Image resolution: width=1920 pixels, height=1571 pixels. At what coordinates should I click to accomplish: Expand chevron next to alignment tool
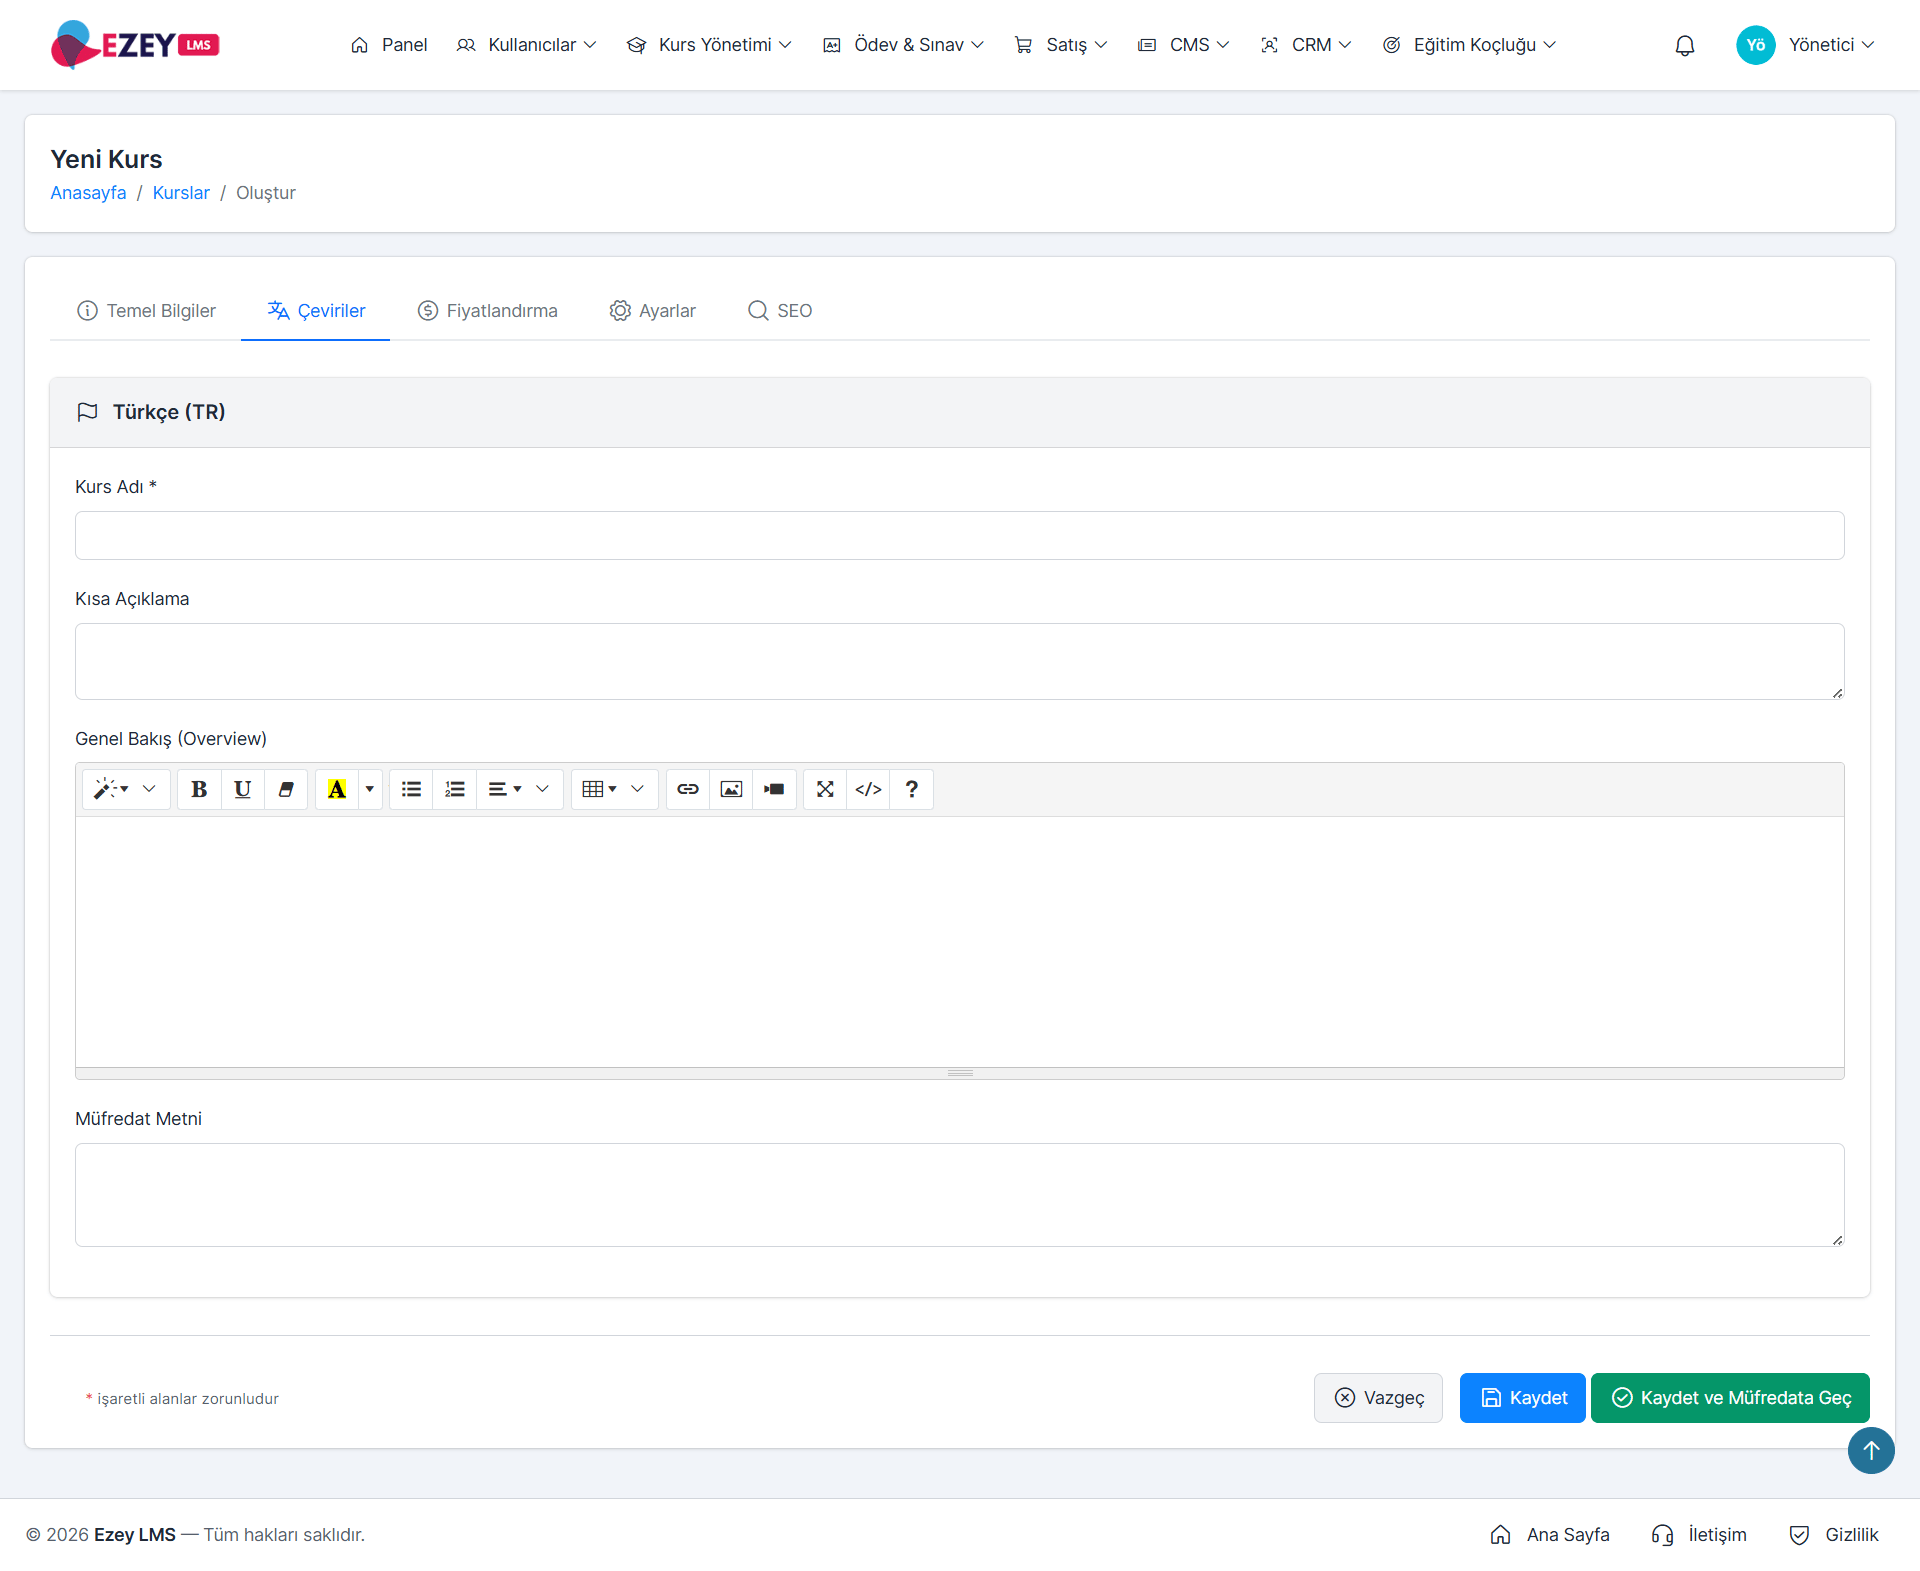click(543, 789)
